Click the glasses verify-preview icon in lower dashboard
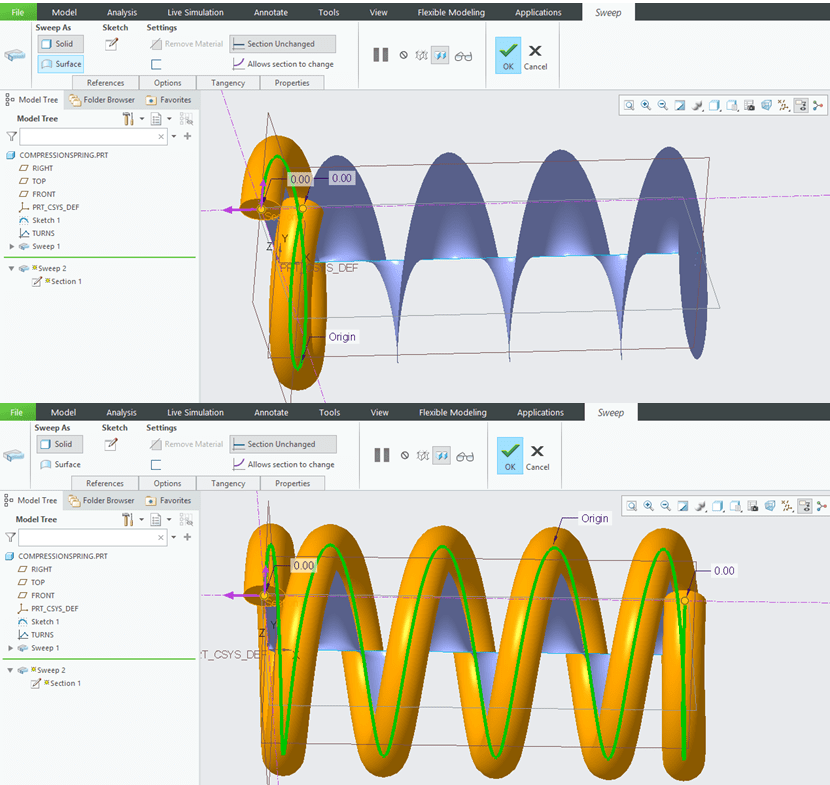The image size is (830, 785). pyautogui.click(x=463, y=455)
